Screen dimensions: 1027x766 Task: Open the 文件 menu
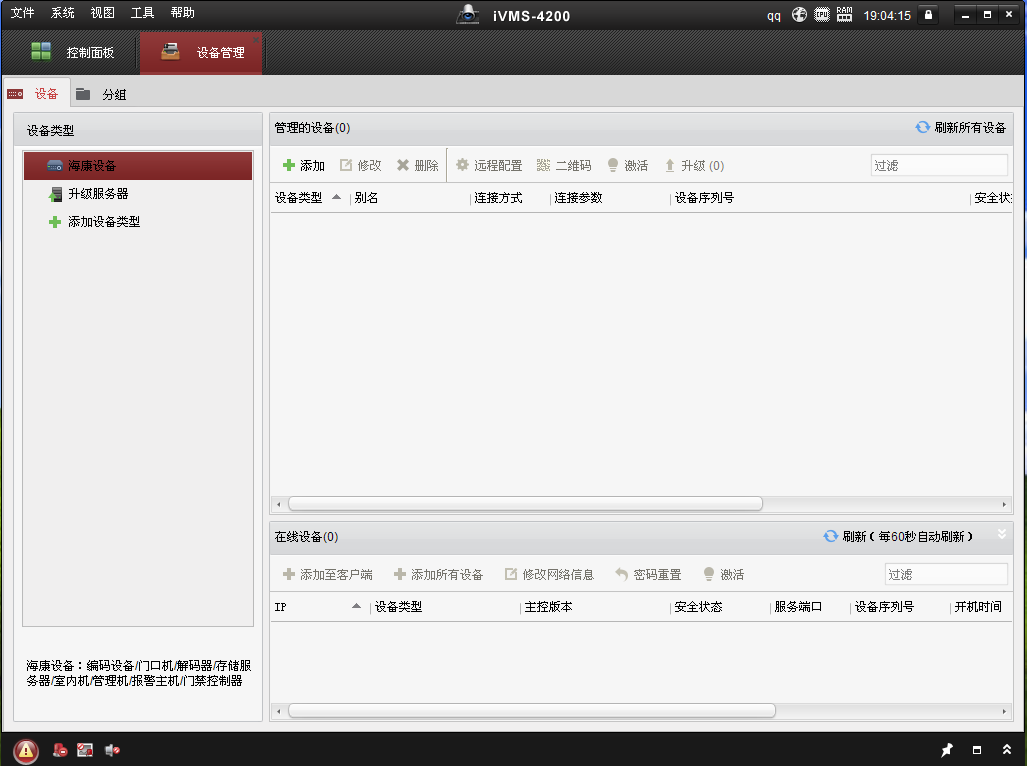tap(22, 13)
